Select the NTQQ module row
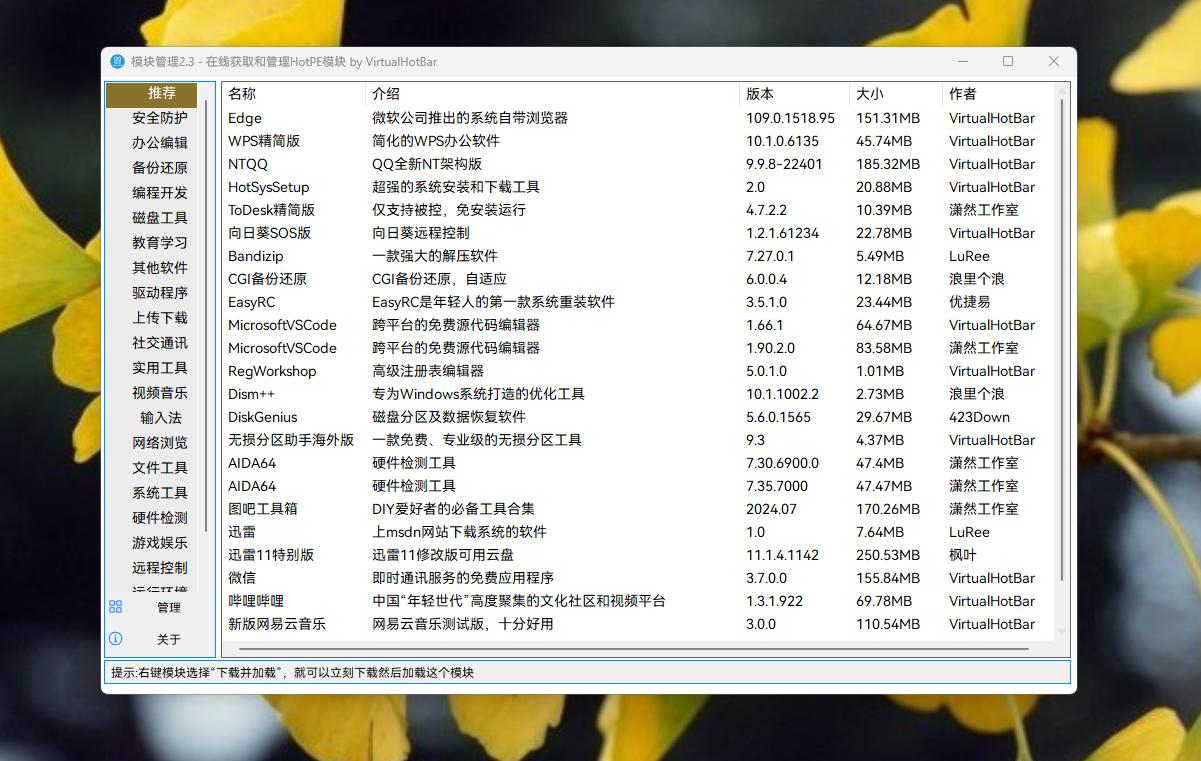This screenshot has height=761, width=1201. tap(638, 164)
